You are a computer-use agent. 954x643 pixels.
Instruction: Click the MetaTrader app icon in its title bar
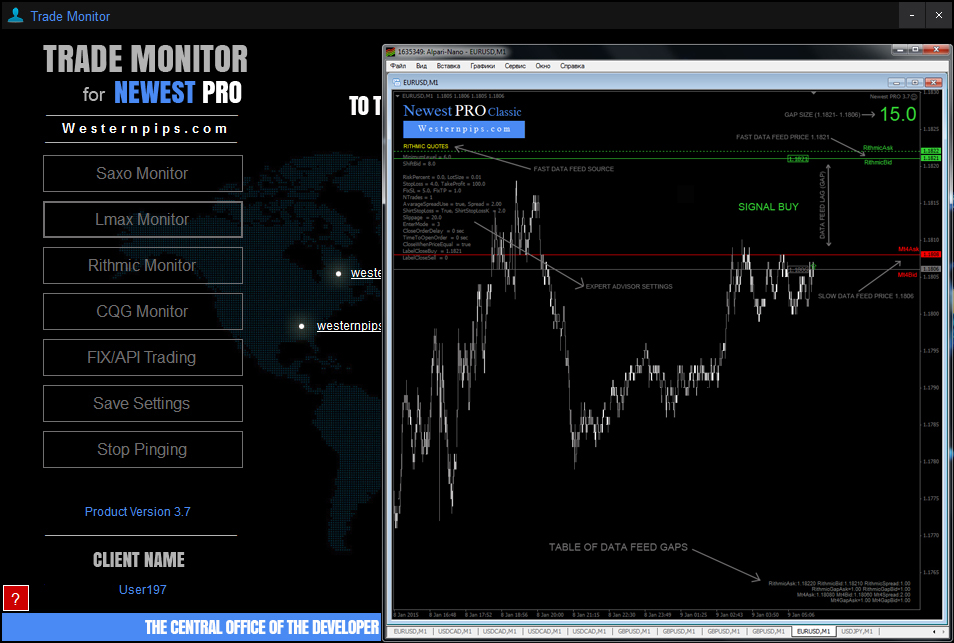point(391,52)
